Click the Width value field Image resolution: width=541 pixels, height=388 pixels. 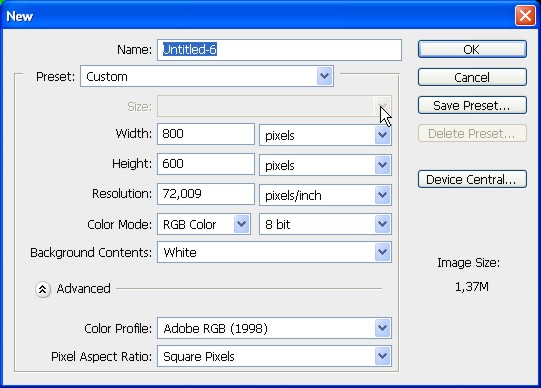(206, 134)
